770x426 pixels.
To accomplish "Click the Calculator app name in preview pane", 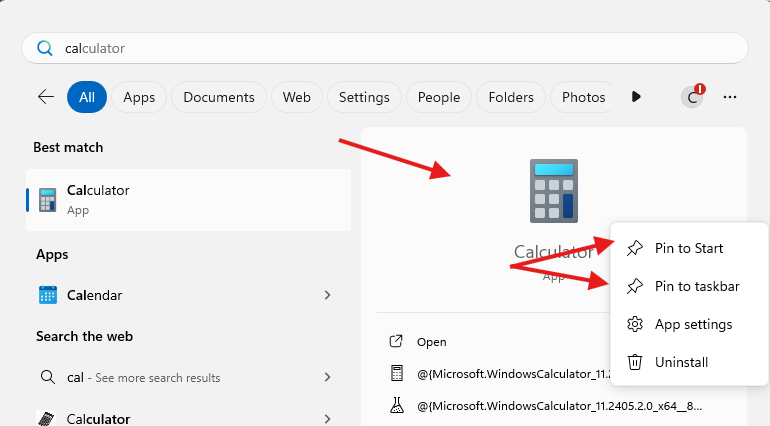I will 554,252.
